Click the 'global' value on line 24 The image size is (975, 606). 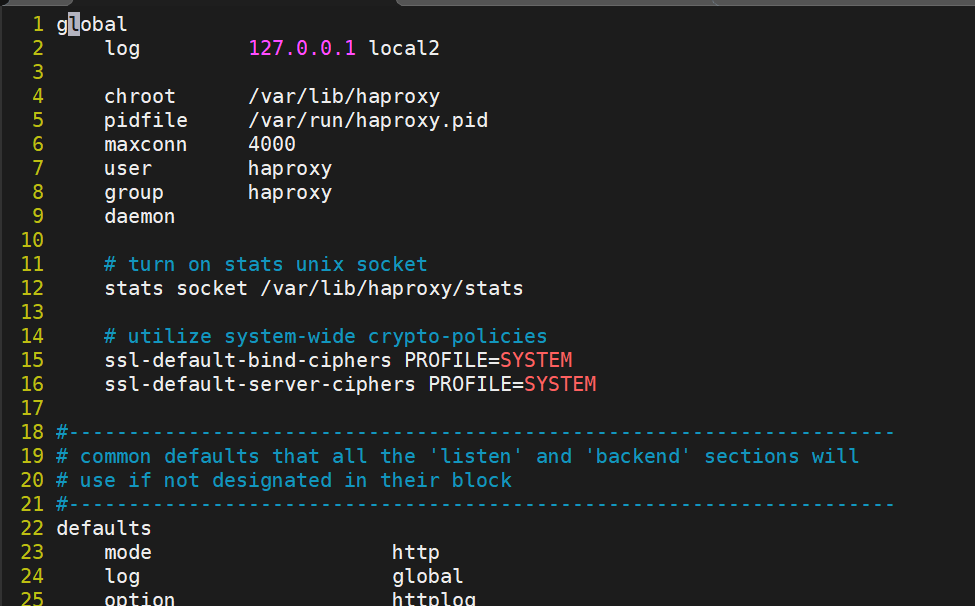click(428, 576)
